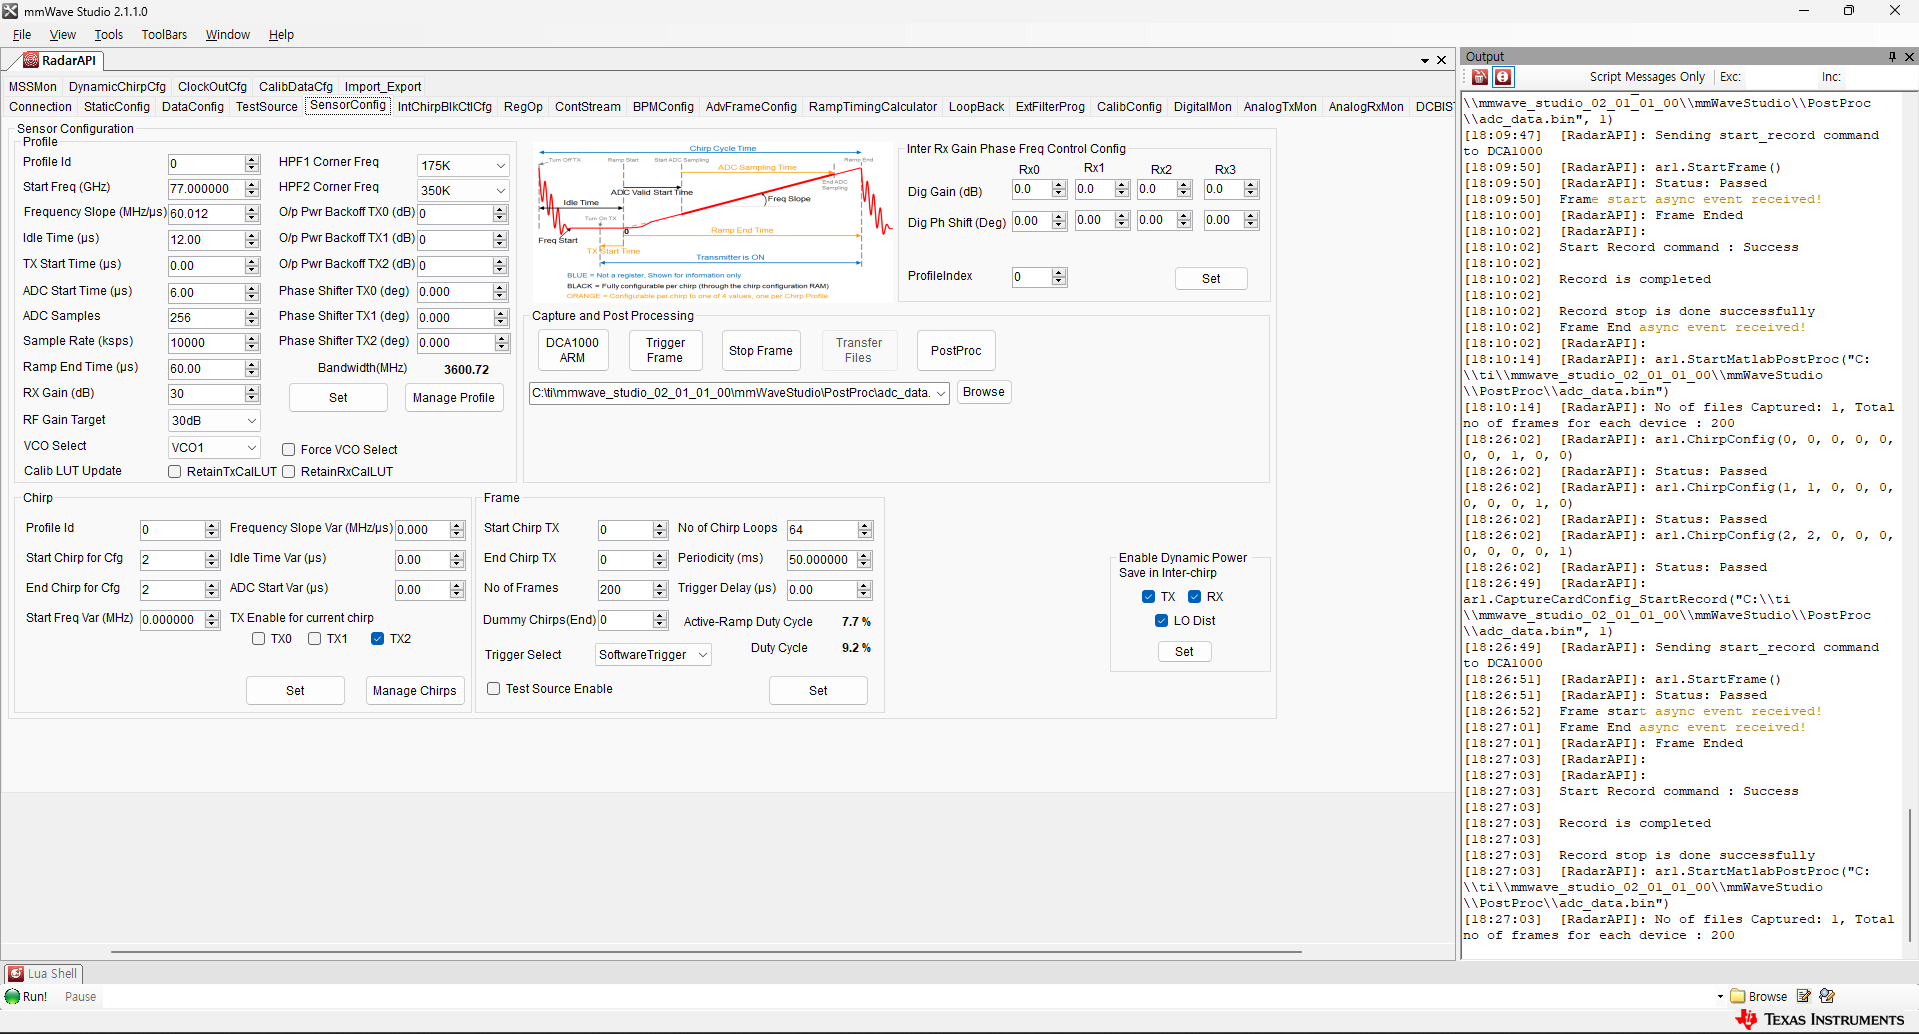
Task: Open the Trigger Select dropdown
Action: tap(703, 655)
